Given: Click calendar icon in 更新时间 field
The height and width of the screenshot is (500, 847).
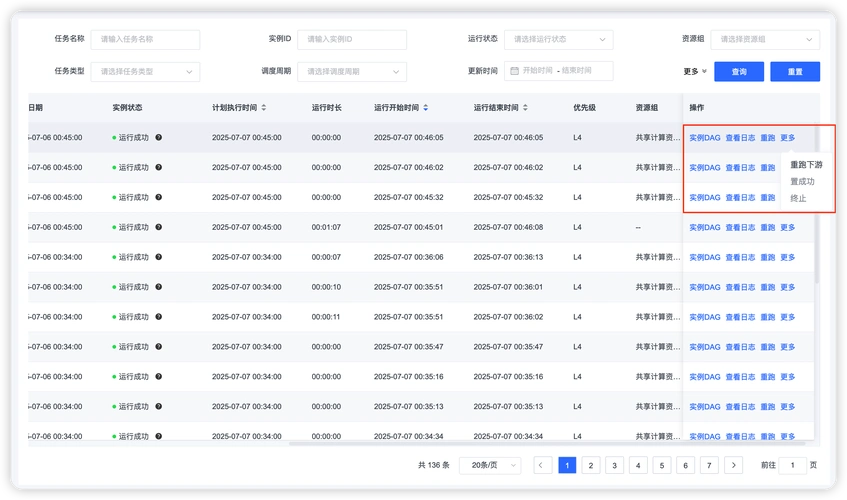Looking at the screenshot, I should point(514,71).
